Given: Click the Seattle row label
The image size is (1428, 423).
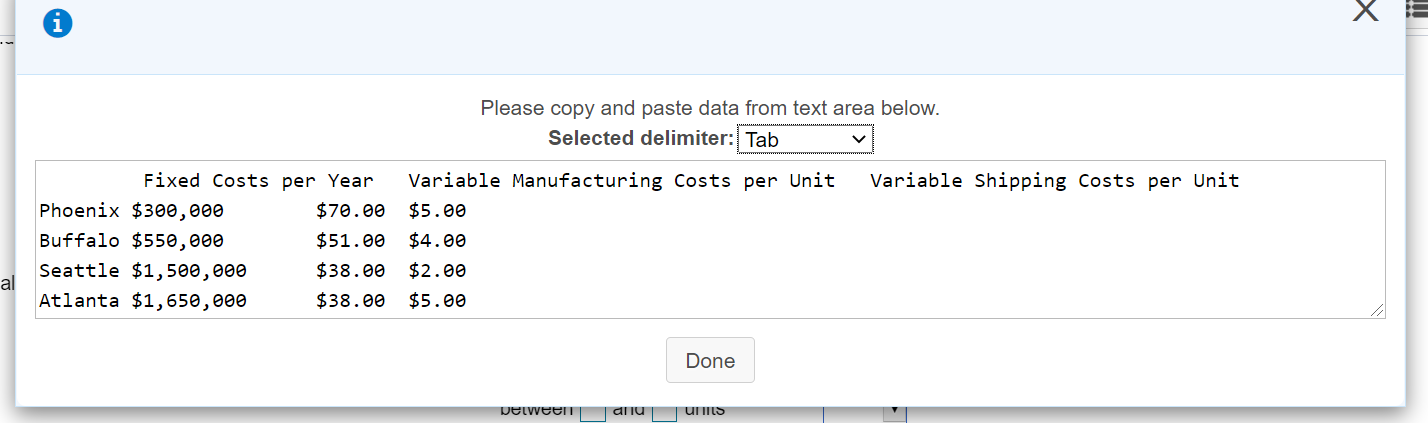Looking at the screenshot, I should [x=79, y=271].
